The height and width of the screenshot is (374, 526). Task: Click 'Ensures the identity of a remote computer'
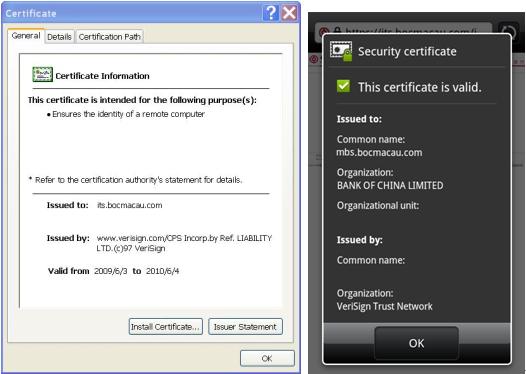point(128,114)
